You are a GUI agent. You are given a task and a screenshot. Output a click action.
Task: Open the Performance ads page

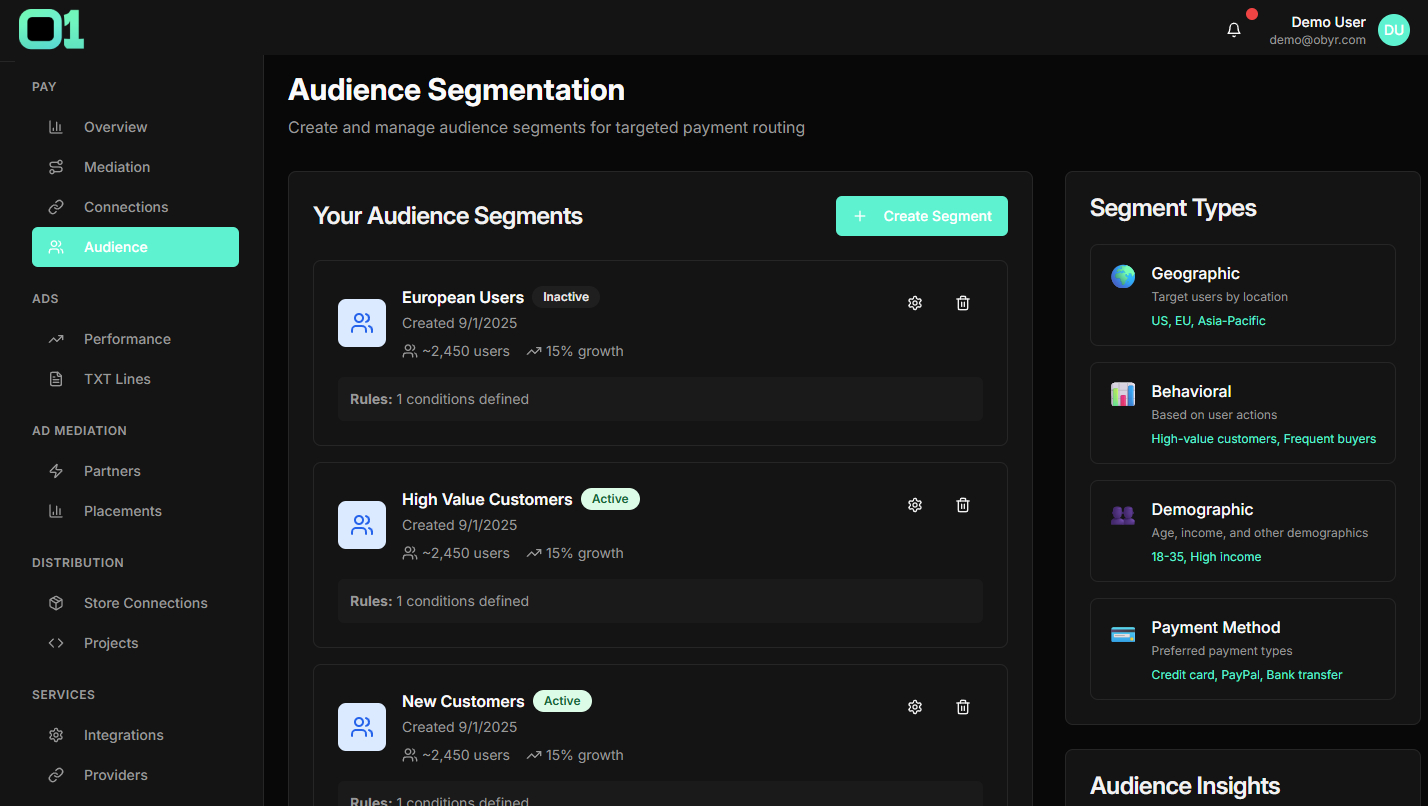point(127,339)
